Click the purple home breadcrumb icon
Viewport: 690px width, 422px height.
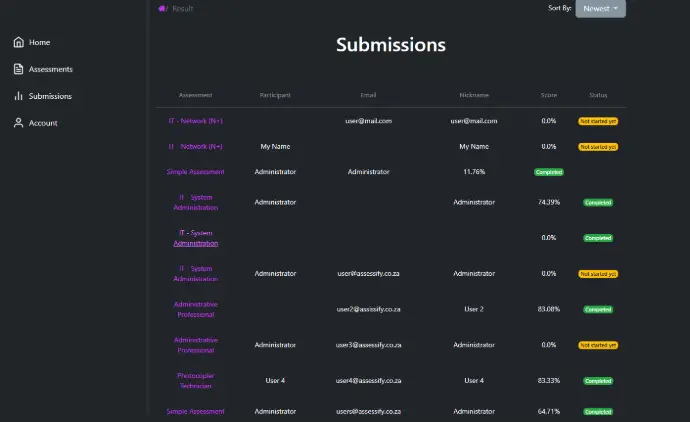[x=162, y=9]
